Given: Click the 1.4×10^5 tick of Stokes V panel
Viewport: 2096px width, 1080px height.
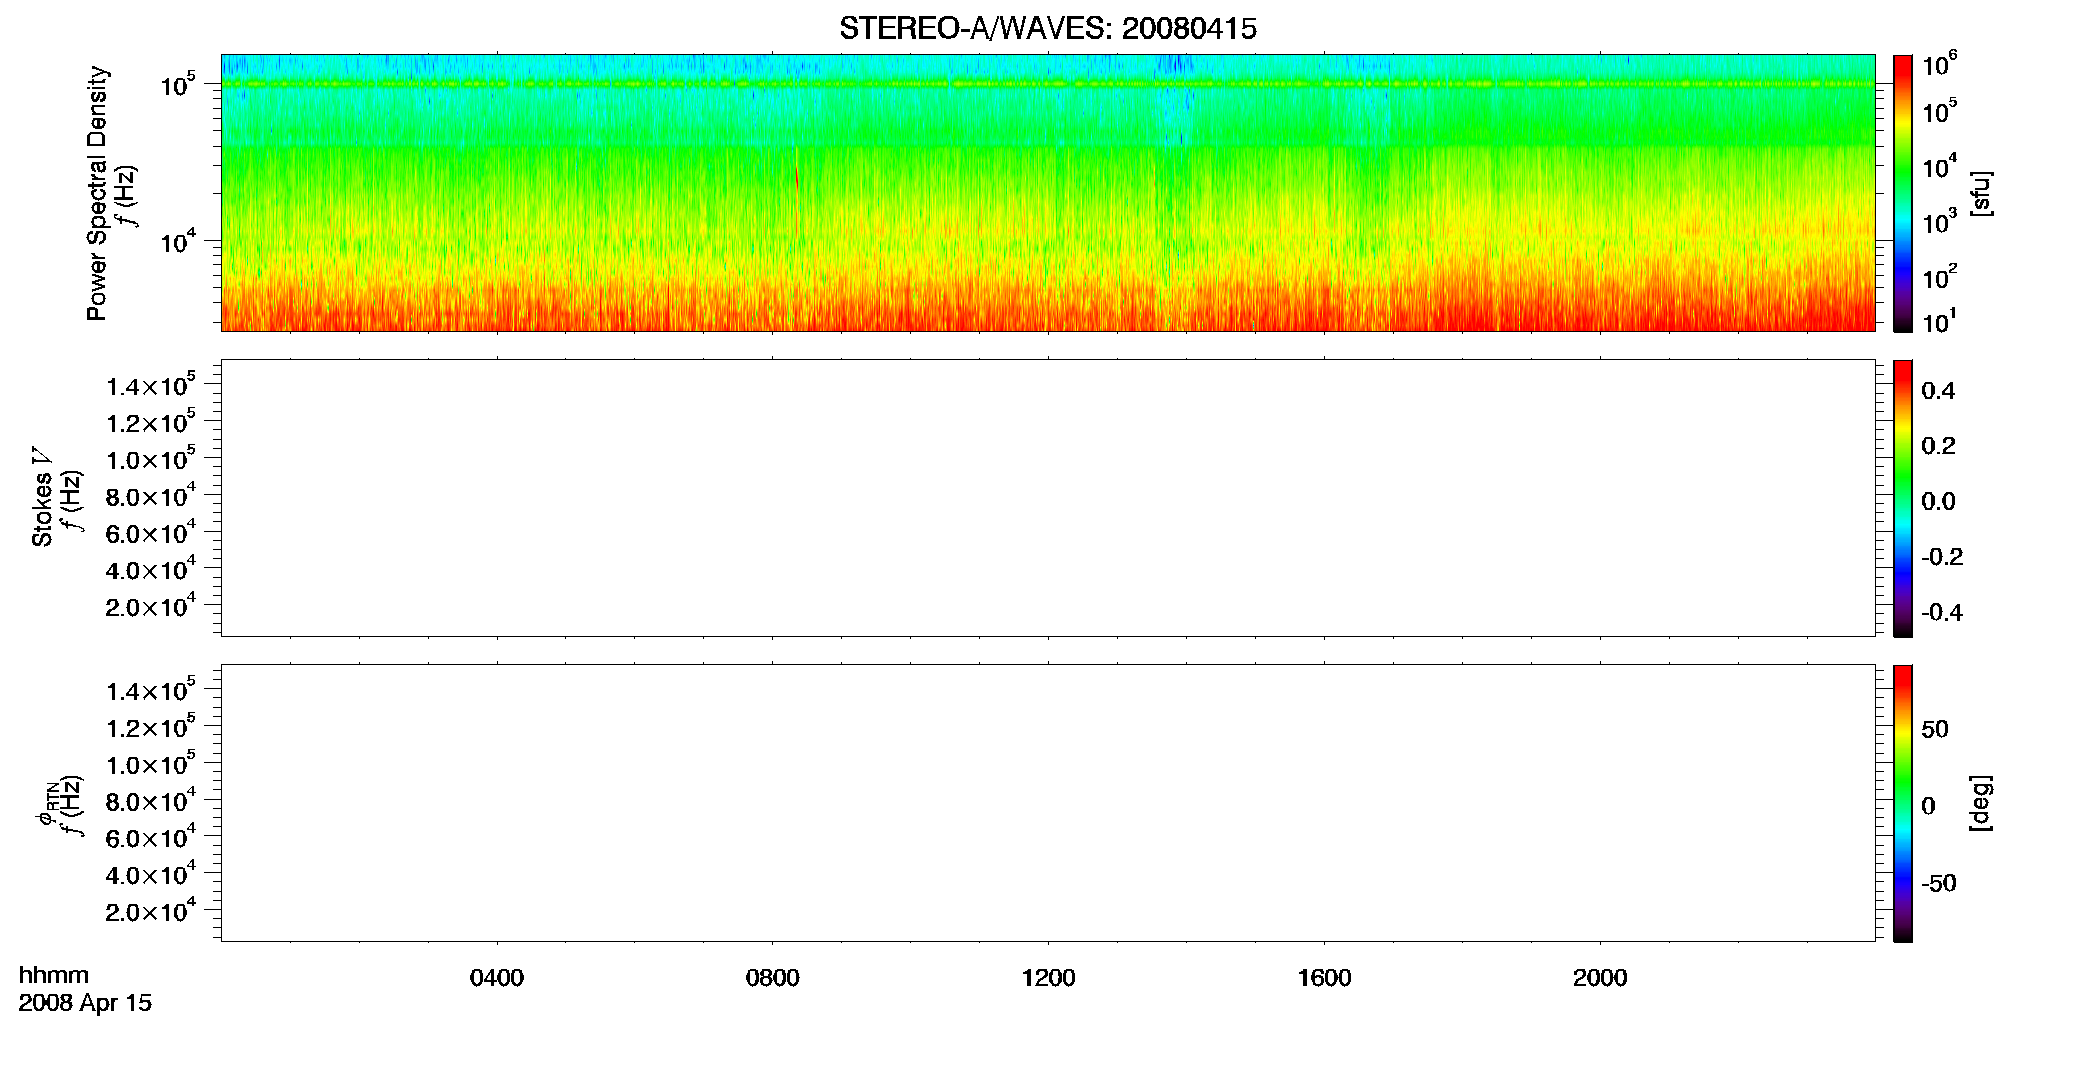Looking at the screenshot, I should pyautogui.click(x=150, y=385).
